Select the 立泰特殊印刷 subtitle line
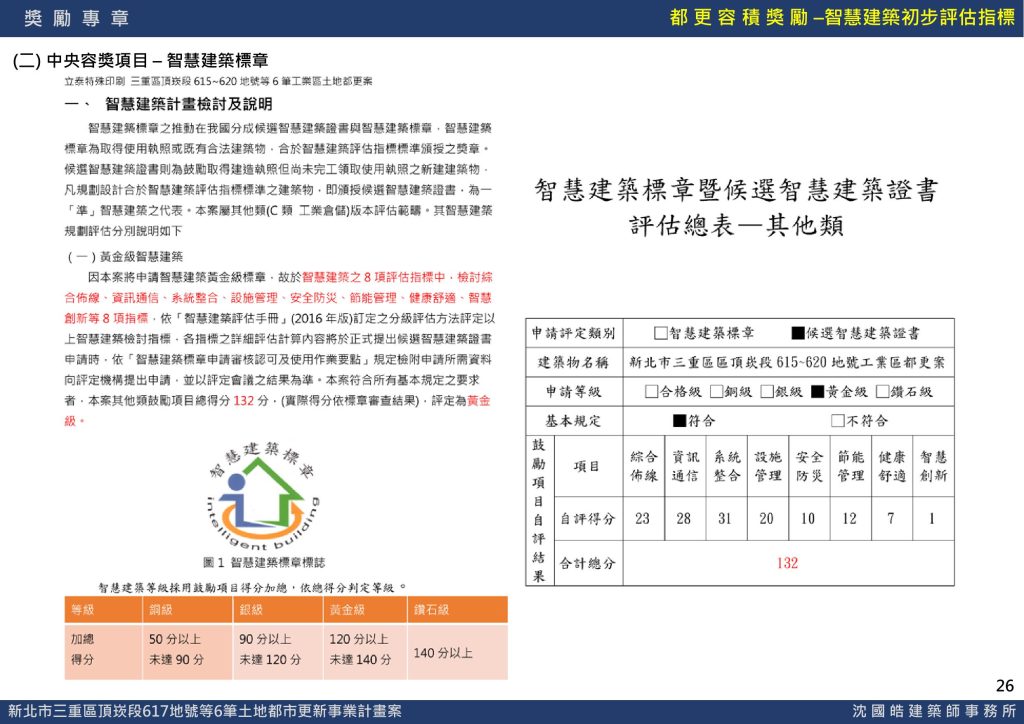This screenshot has height=724, width=1024. pyautogui.click(x=218, y=82)
